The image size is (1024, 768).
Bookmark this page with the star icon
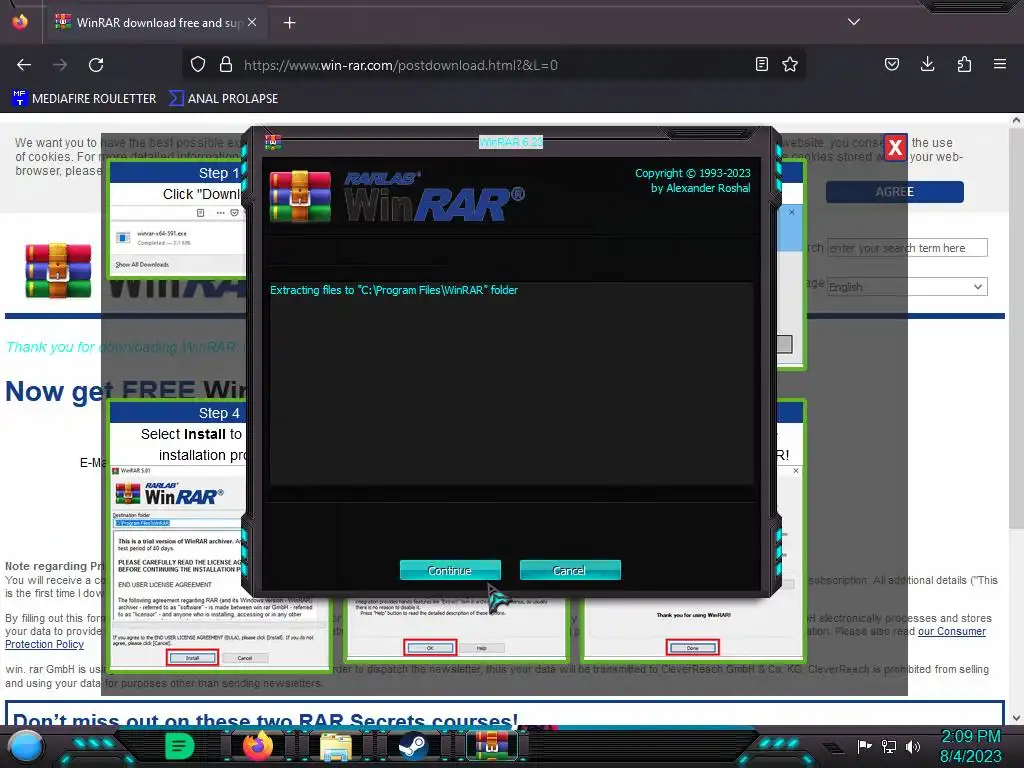coord(790,65)
